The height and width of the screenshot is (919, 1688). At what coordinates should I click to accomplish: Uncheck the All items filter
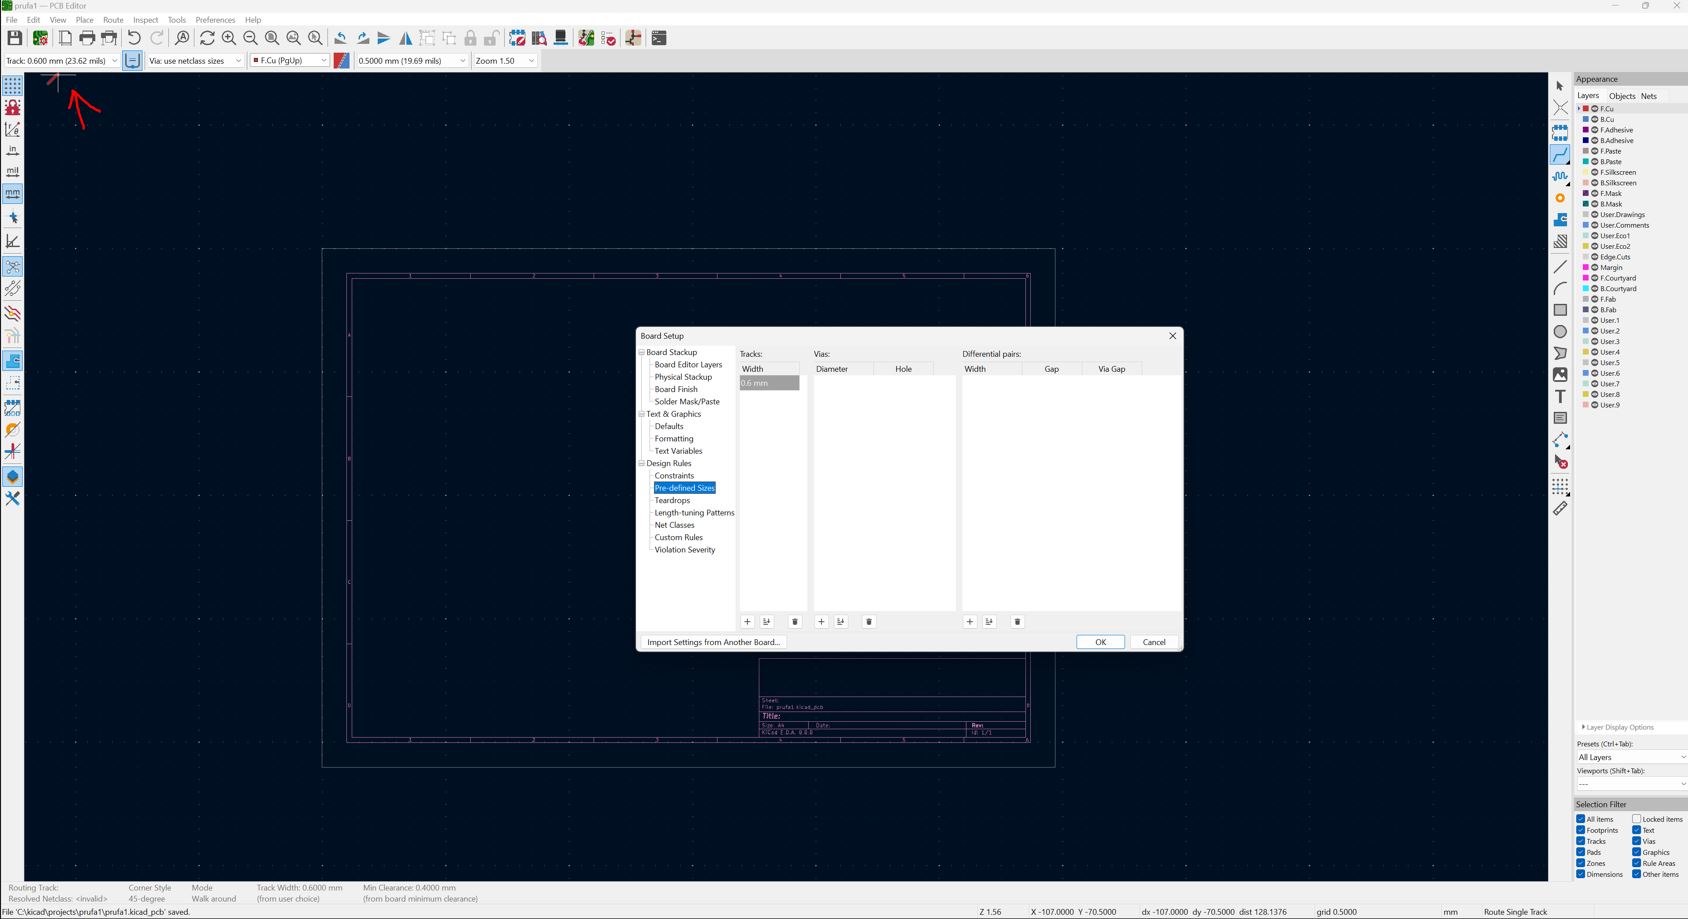(x=1581, y=819)
